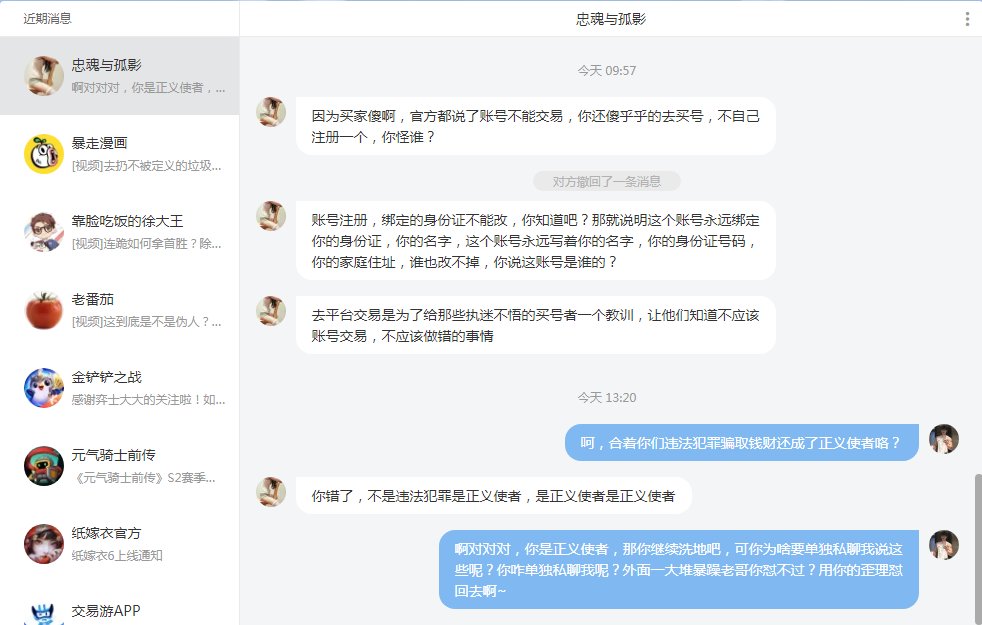Open the 老番茄 conversation

145,310
